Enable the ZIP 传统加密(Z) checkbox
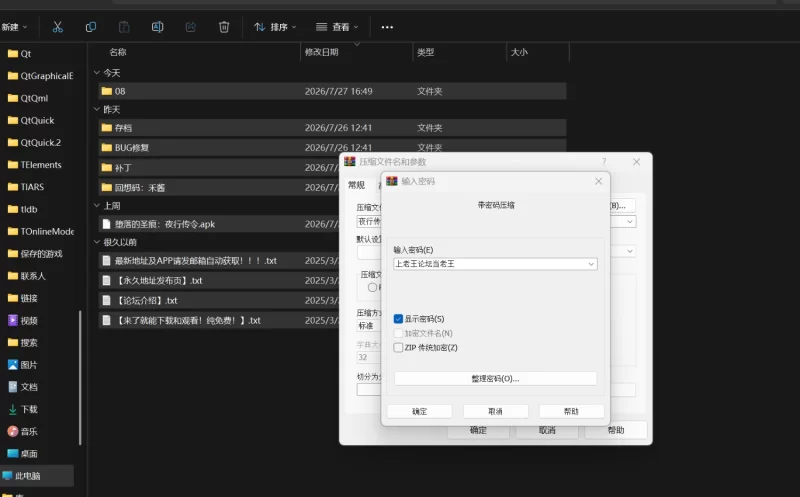The height and width of the screenshot is (497, 800). click(398, 347)
